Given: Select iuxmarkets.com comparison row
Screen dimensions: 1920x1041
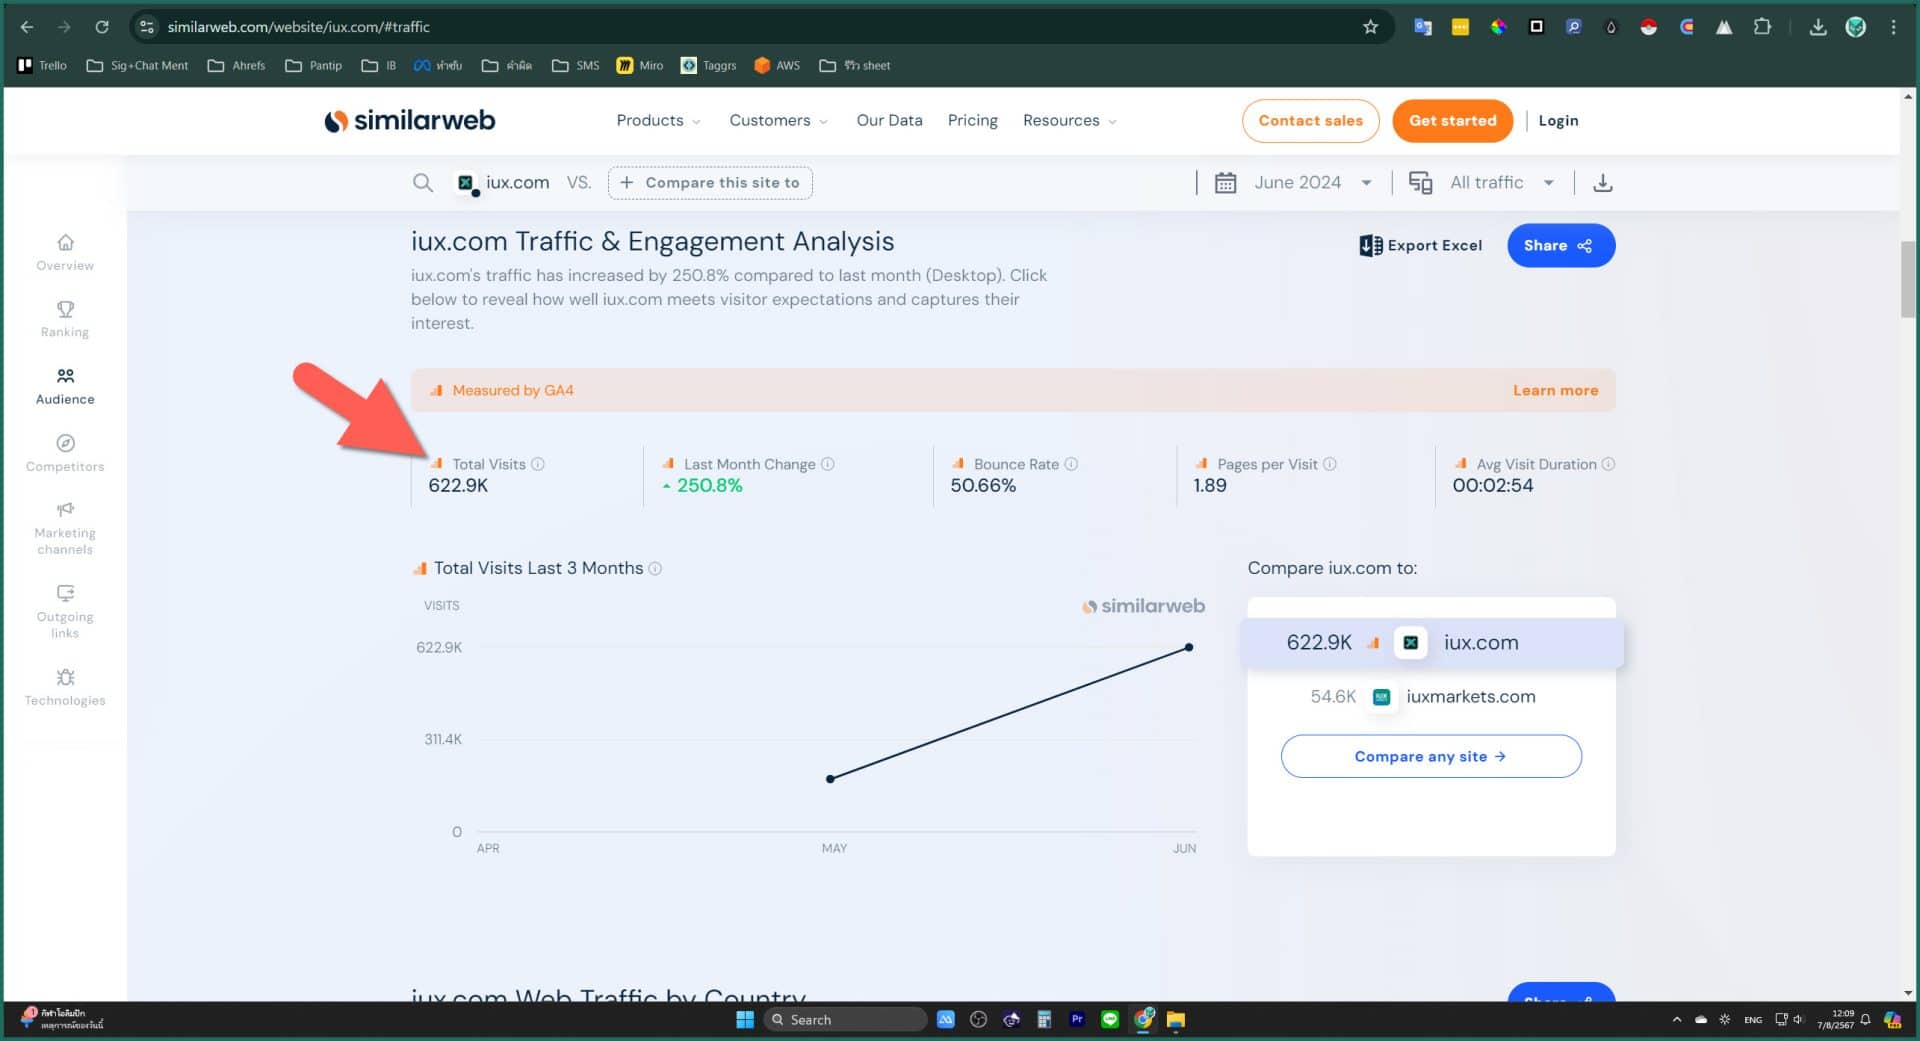Looking at the screenshot, I should (1430, 697).
